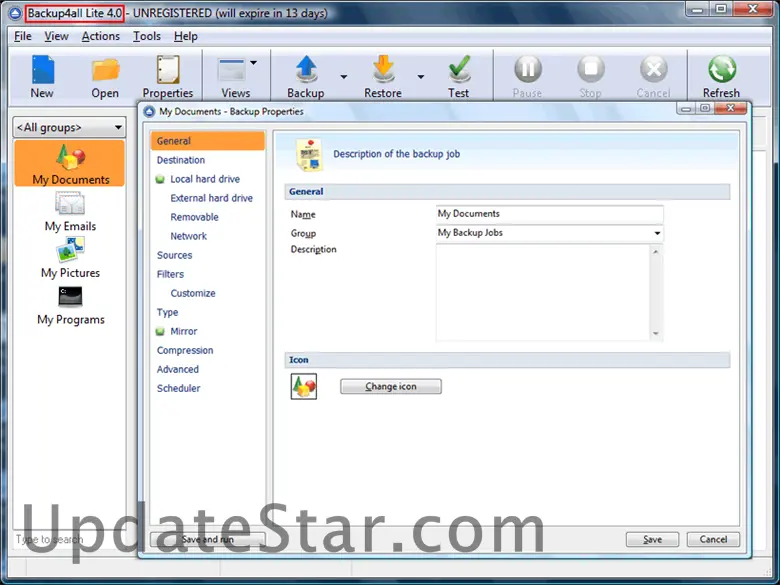Open the Restore dropdown arrow
The image size is (780, 585).
(x=421, y=77)
